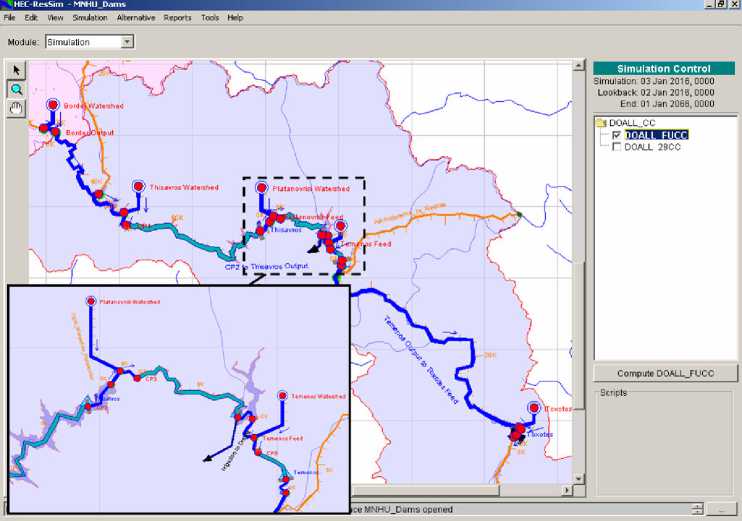Activate the magnifying glass zoom tool
This screenshot has height=521, width=742.
point(16,89)
